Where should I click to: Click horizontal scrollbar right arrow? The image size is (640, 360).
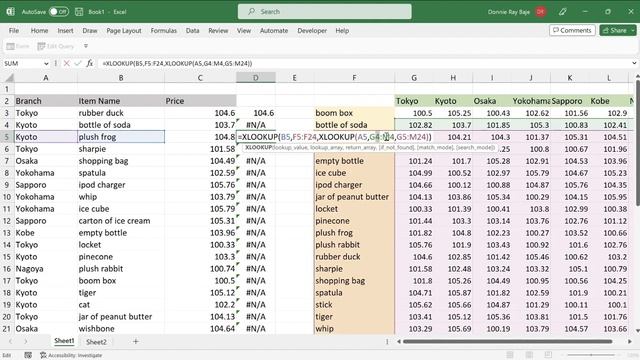tap(630, 341)
